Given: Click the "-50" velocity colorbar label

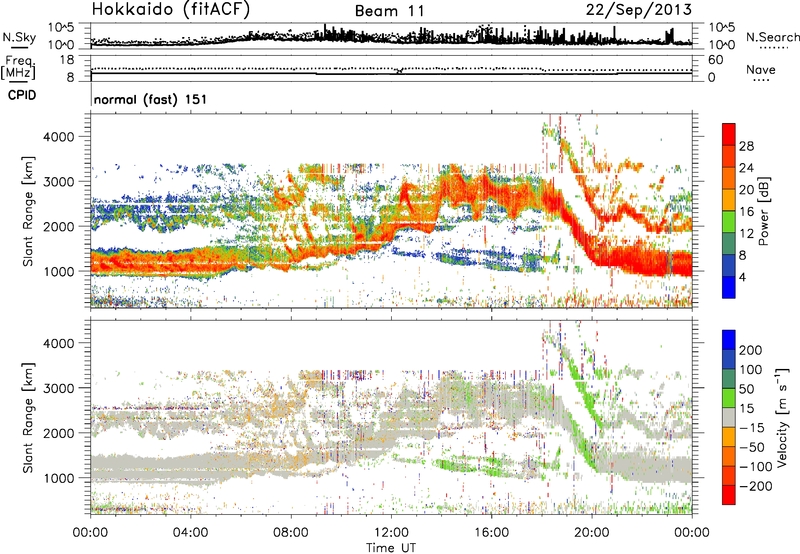Looking at the screenshot, I should [752, 447].
